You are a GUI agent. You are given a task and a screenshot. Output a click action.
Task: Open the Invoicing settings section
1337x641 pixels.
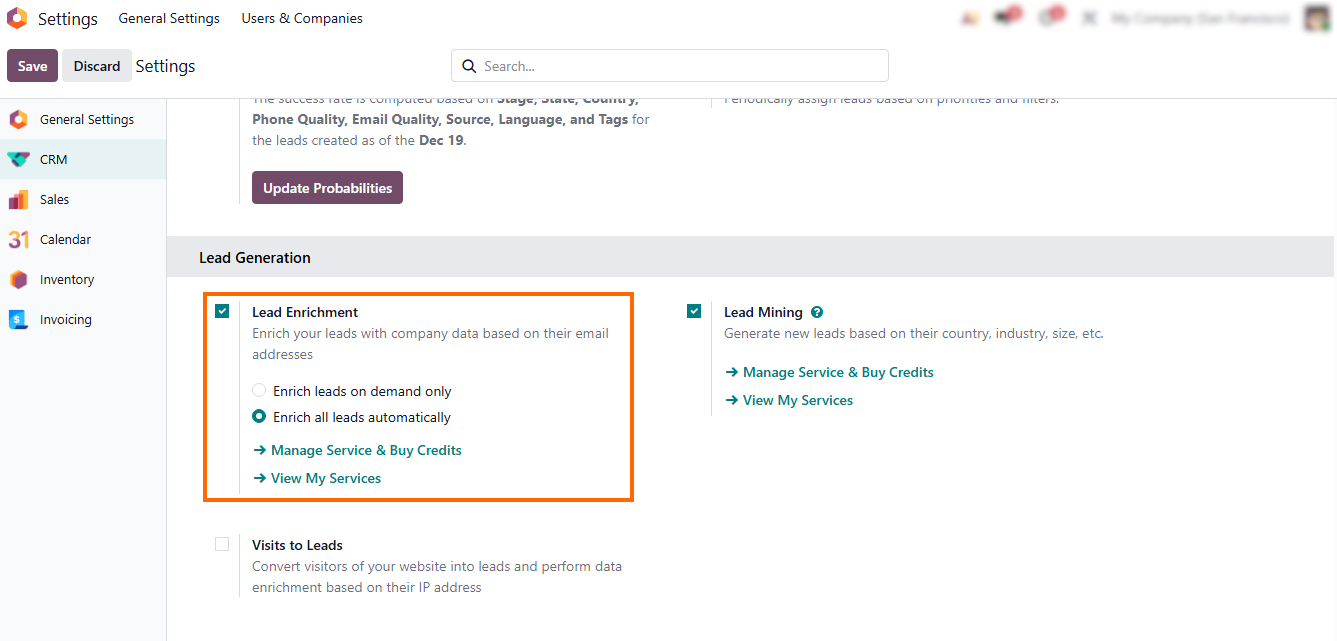point(65,320)
